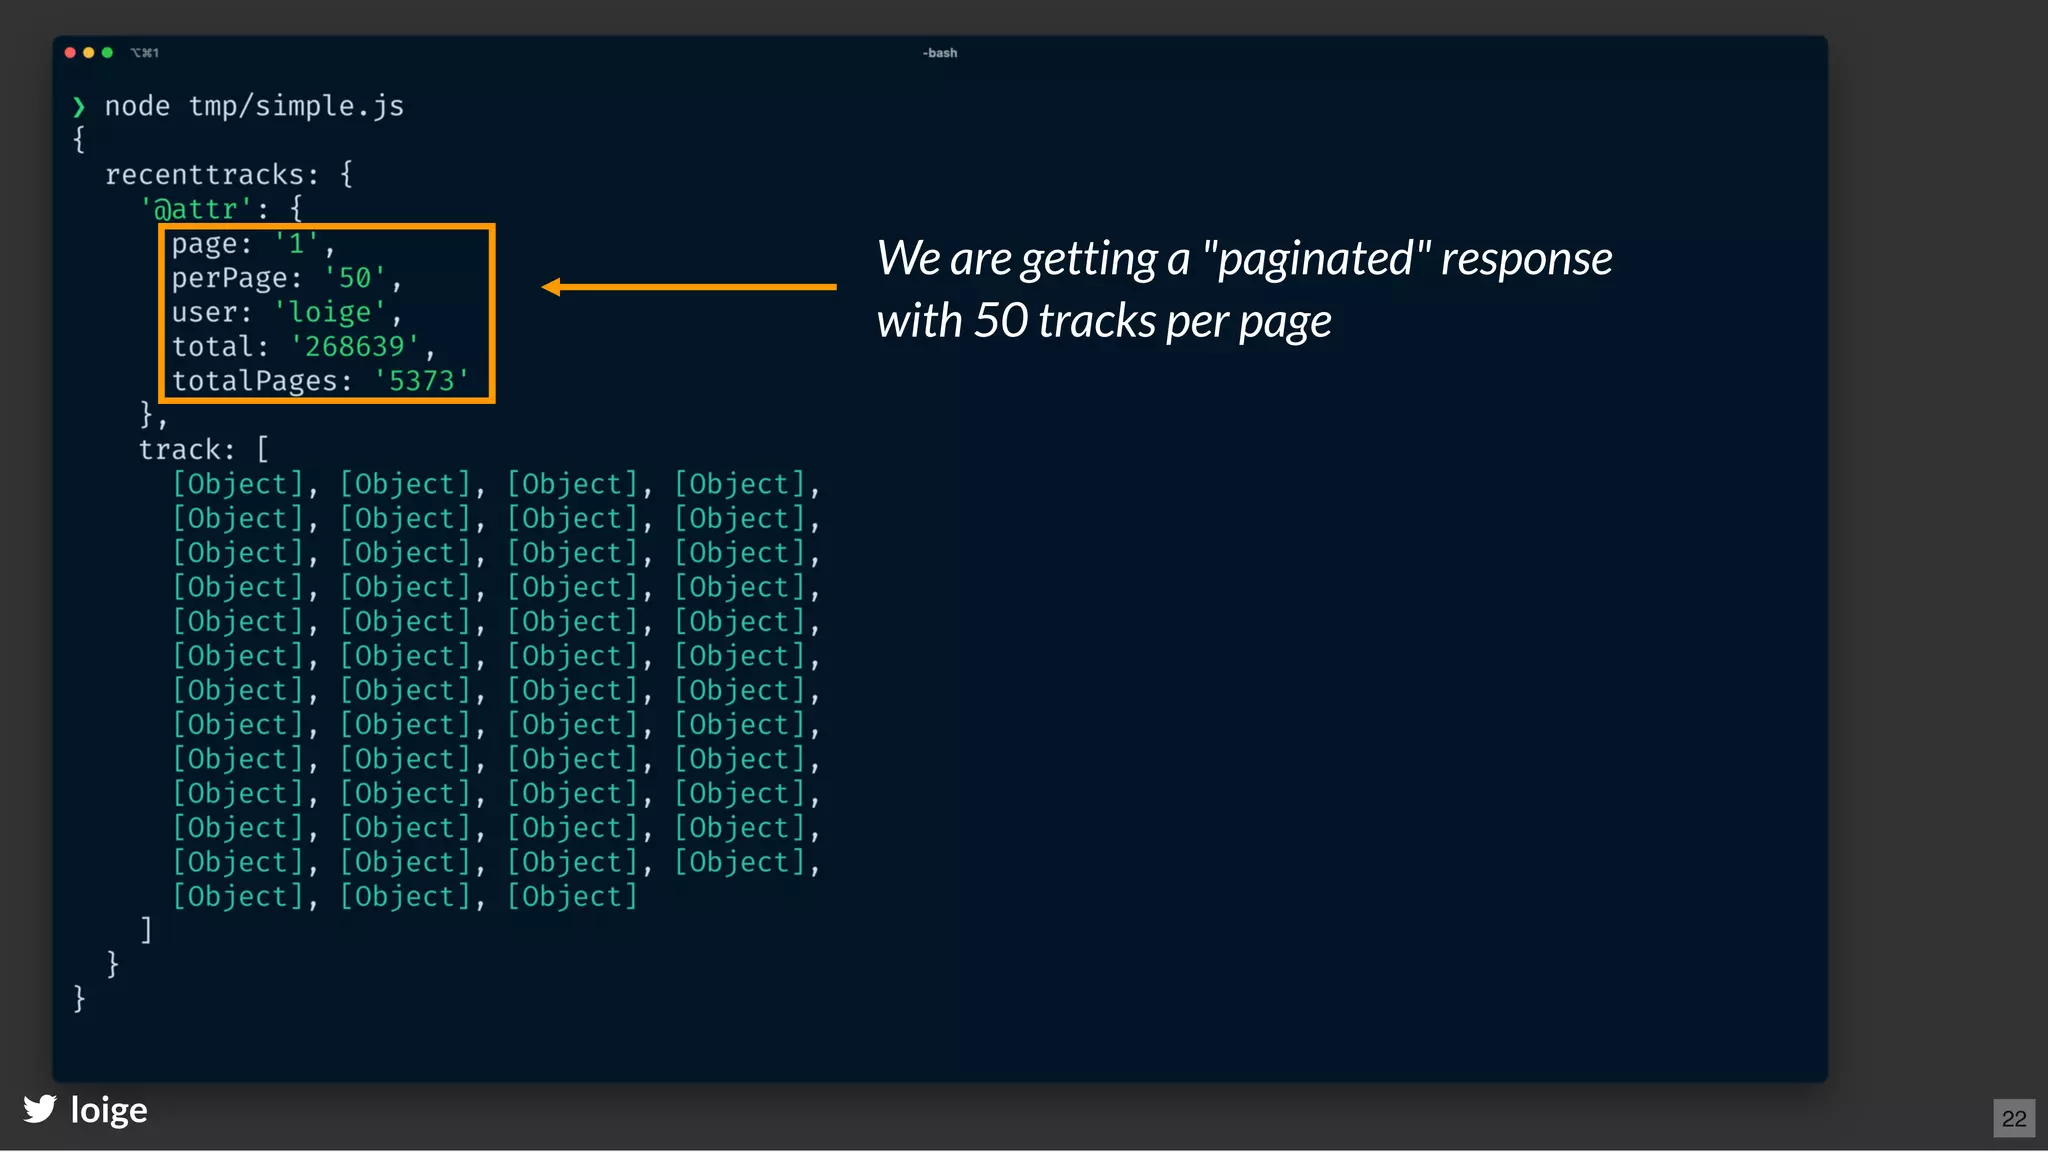The image size is (2048, 1152).
Task: Click the -bash window title
Action: coord(940,53)
